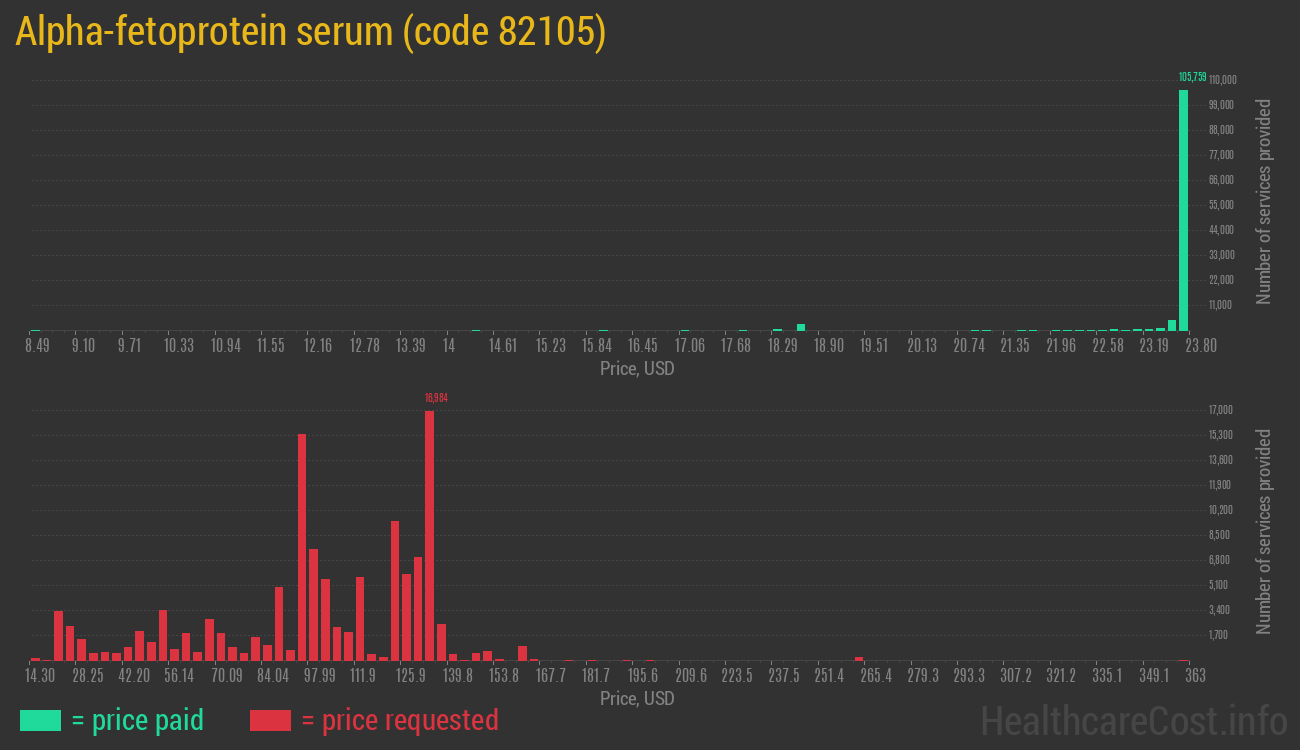1300x750 pixels.
Task: Click the small red bar near 265.4
Action: pyautogui.click(x=857, y=660)
